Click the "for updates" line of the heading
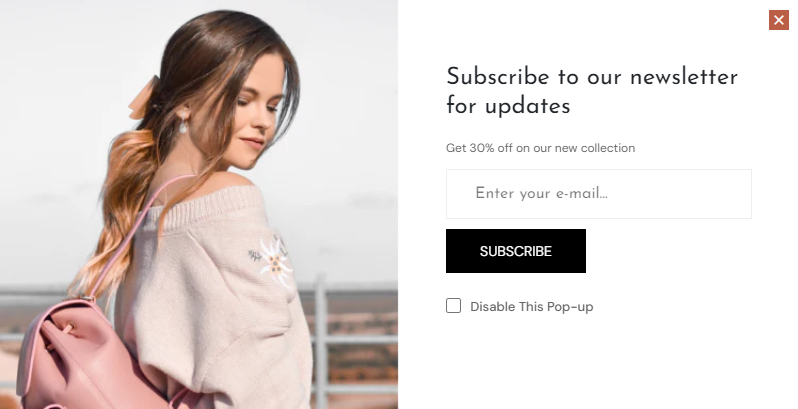Image resolution: width=798 pixels, height=409 pixels. tap(508, 107)
